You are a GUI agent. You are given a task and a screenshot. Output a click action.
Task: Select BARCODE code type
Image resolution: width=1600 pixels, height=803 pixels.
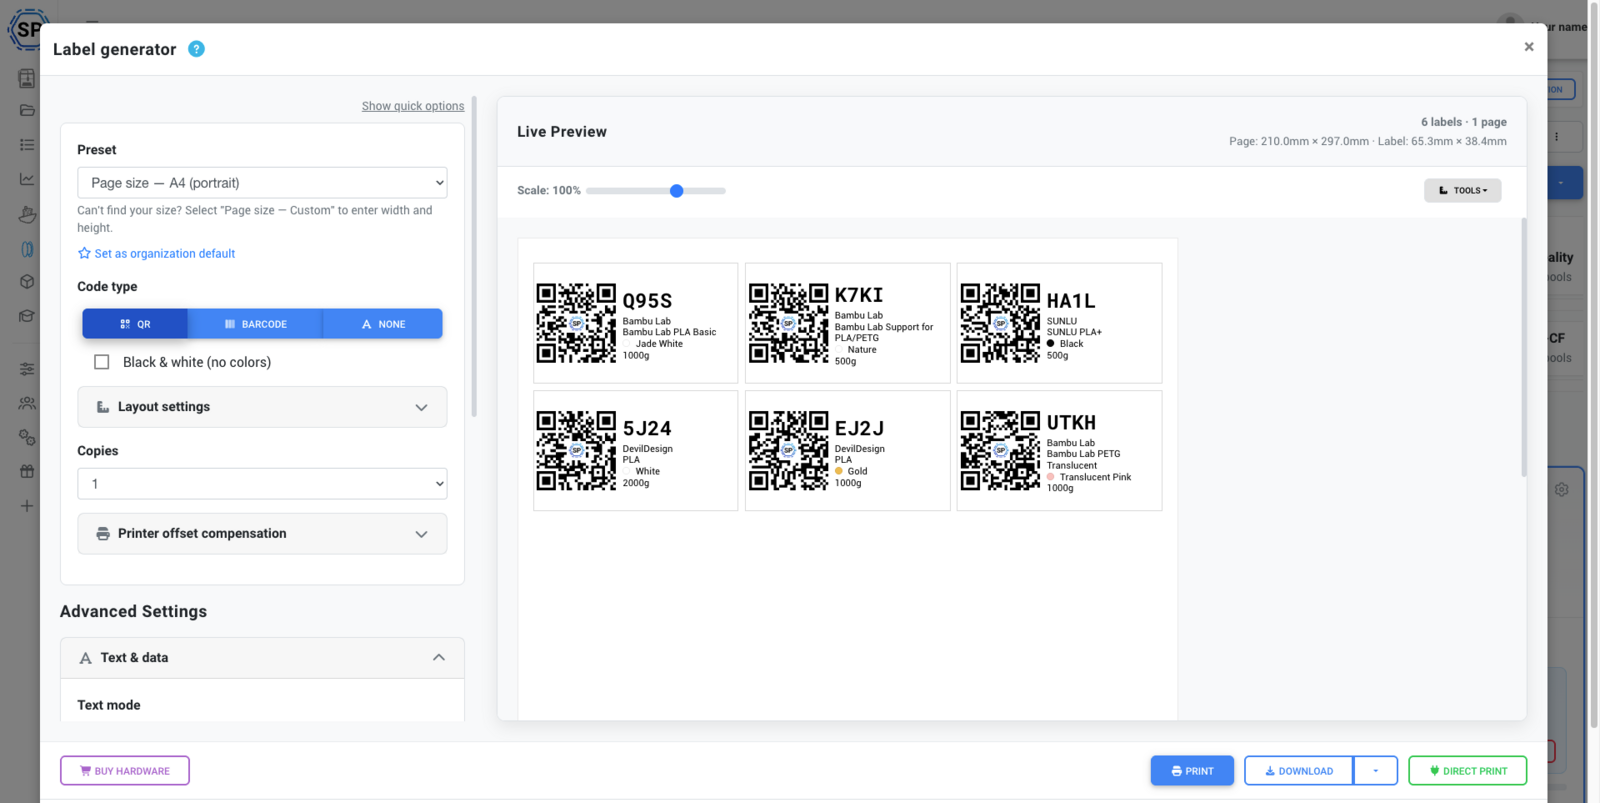pos(255,324)
